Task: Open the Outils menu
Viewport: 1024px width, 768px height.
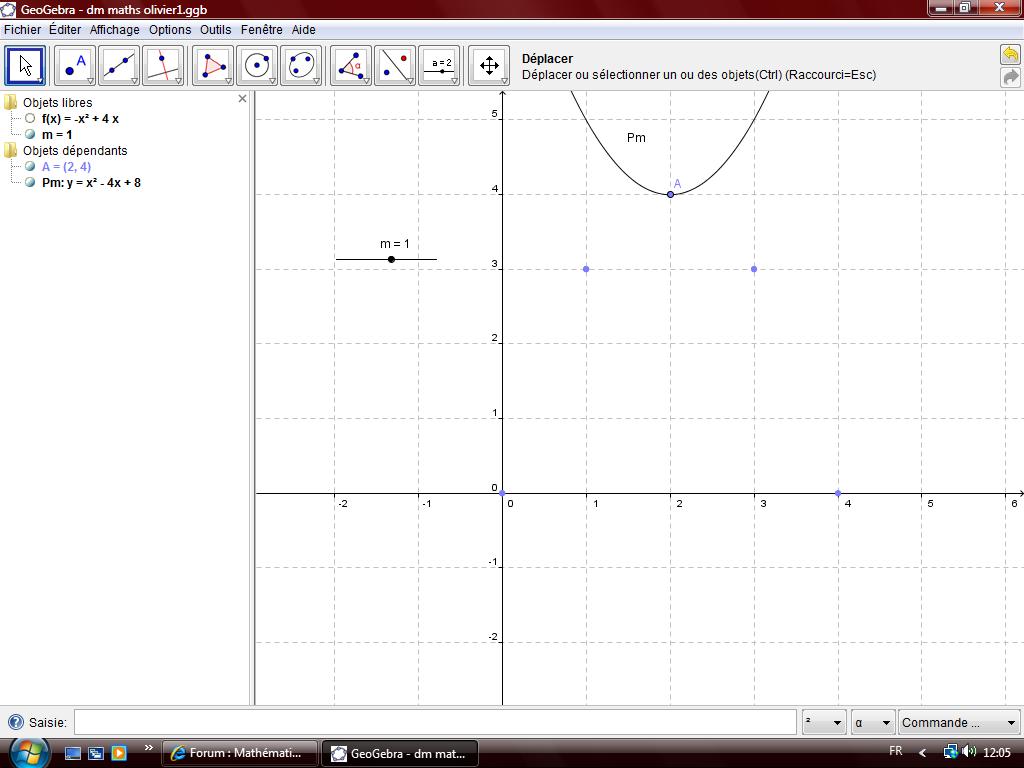Action: pyautogui.click(x=215, y=30)
